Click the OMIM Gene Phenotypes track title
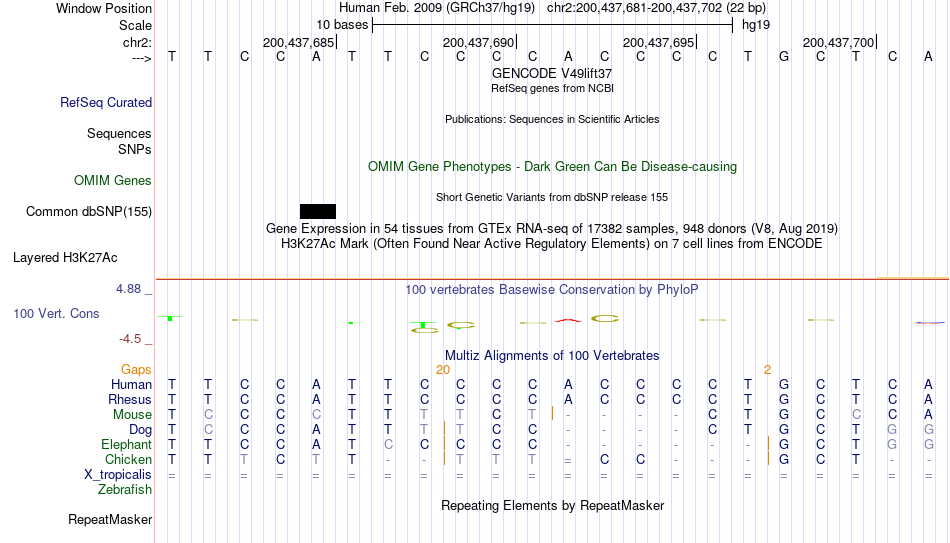950x543 pixels. click(x=553, y=167)
